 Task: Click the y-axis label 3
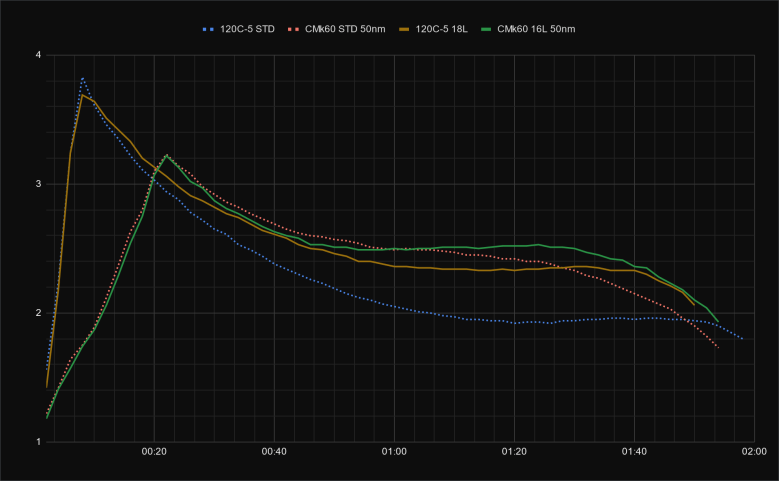pos(38,184)
